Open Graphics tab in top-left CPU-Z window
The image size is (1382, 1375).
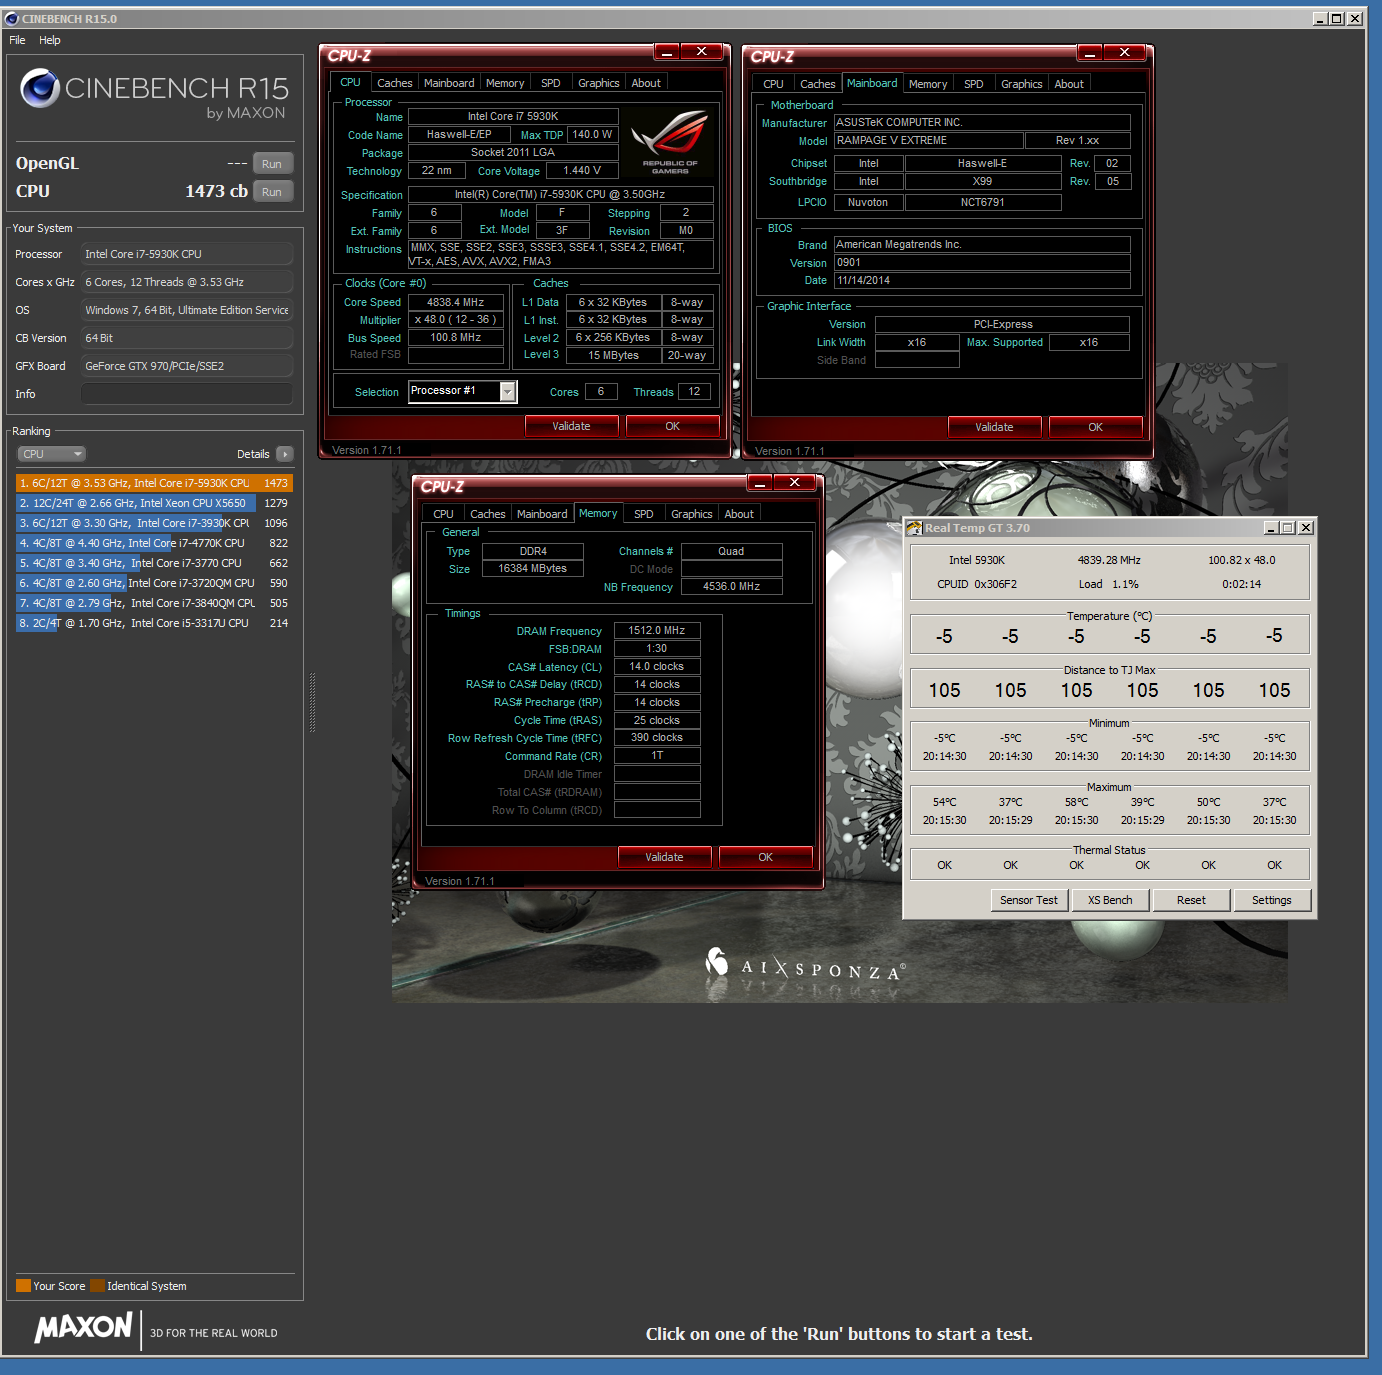click(x=598, y=83)
